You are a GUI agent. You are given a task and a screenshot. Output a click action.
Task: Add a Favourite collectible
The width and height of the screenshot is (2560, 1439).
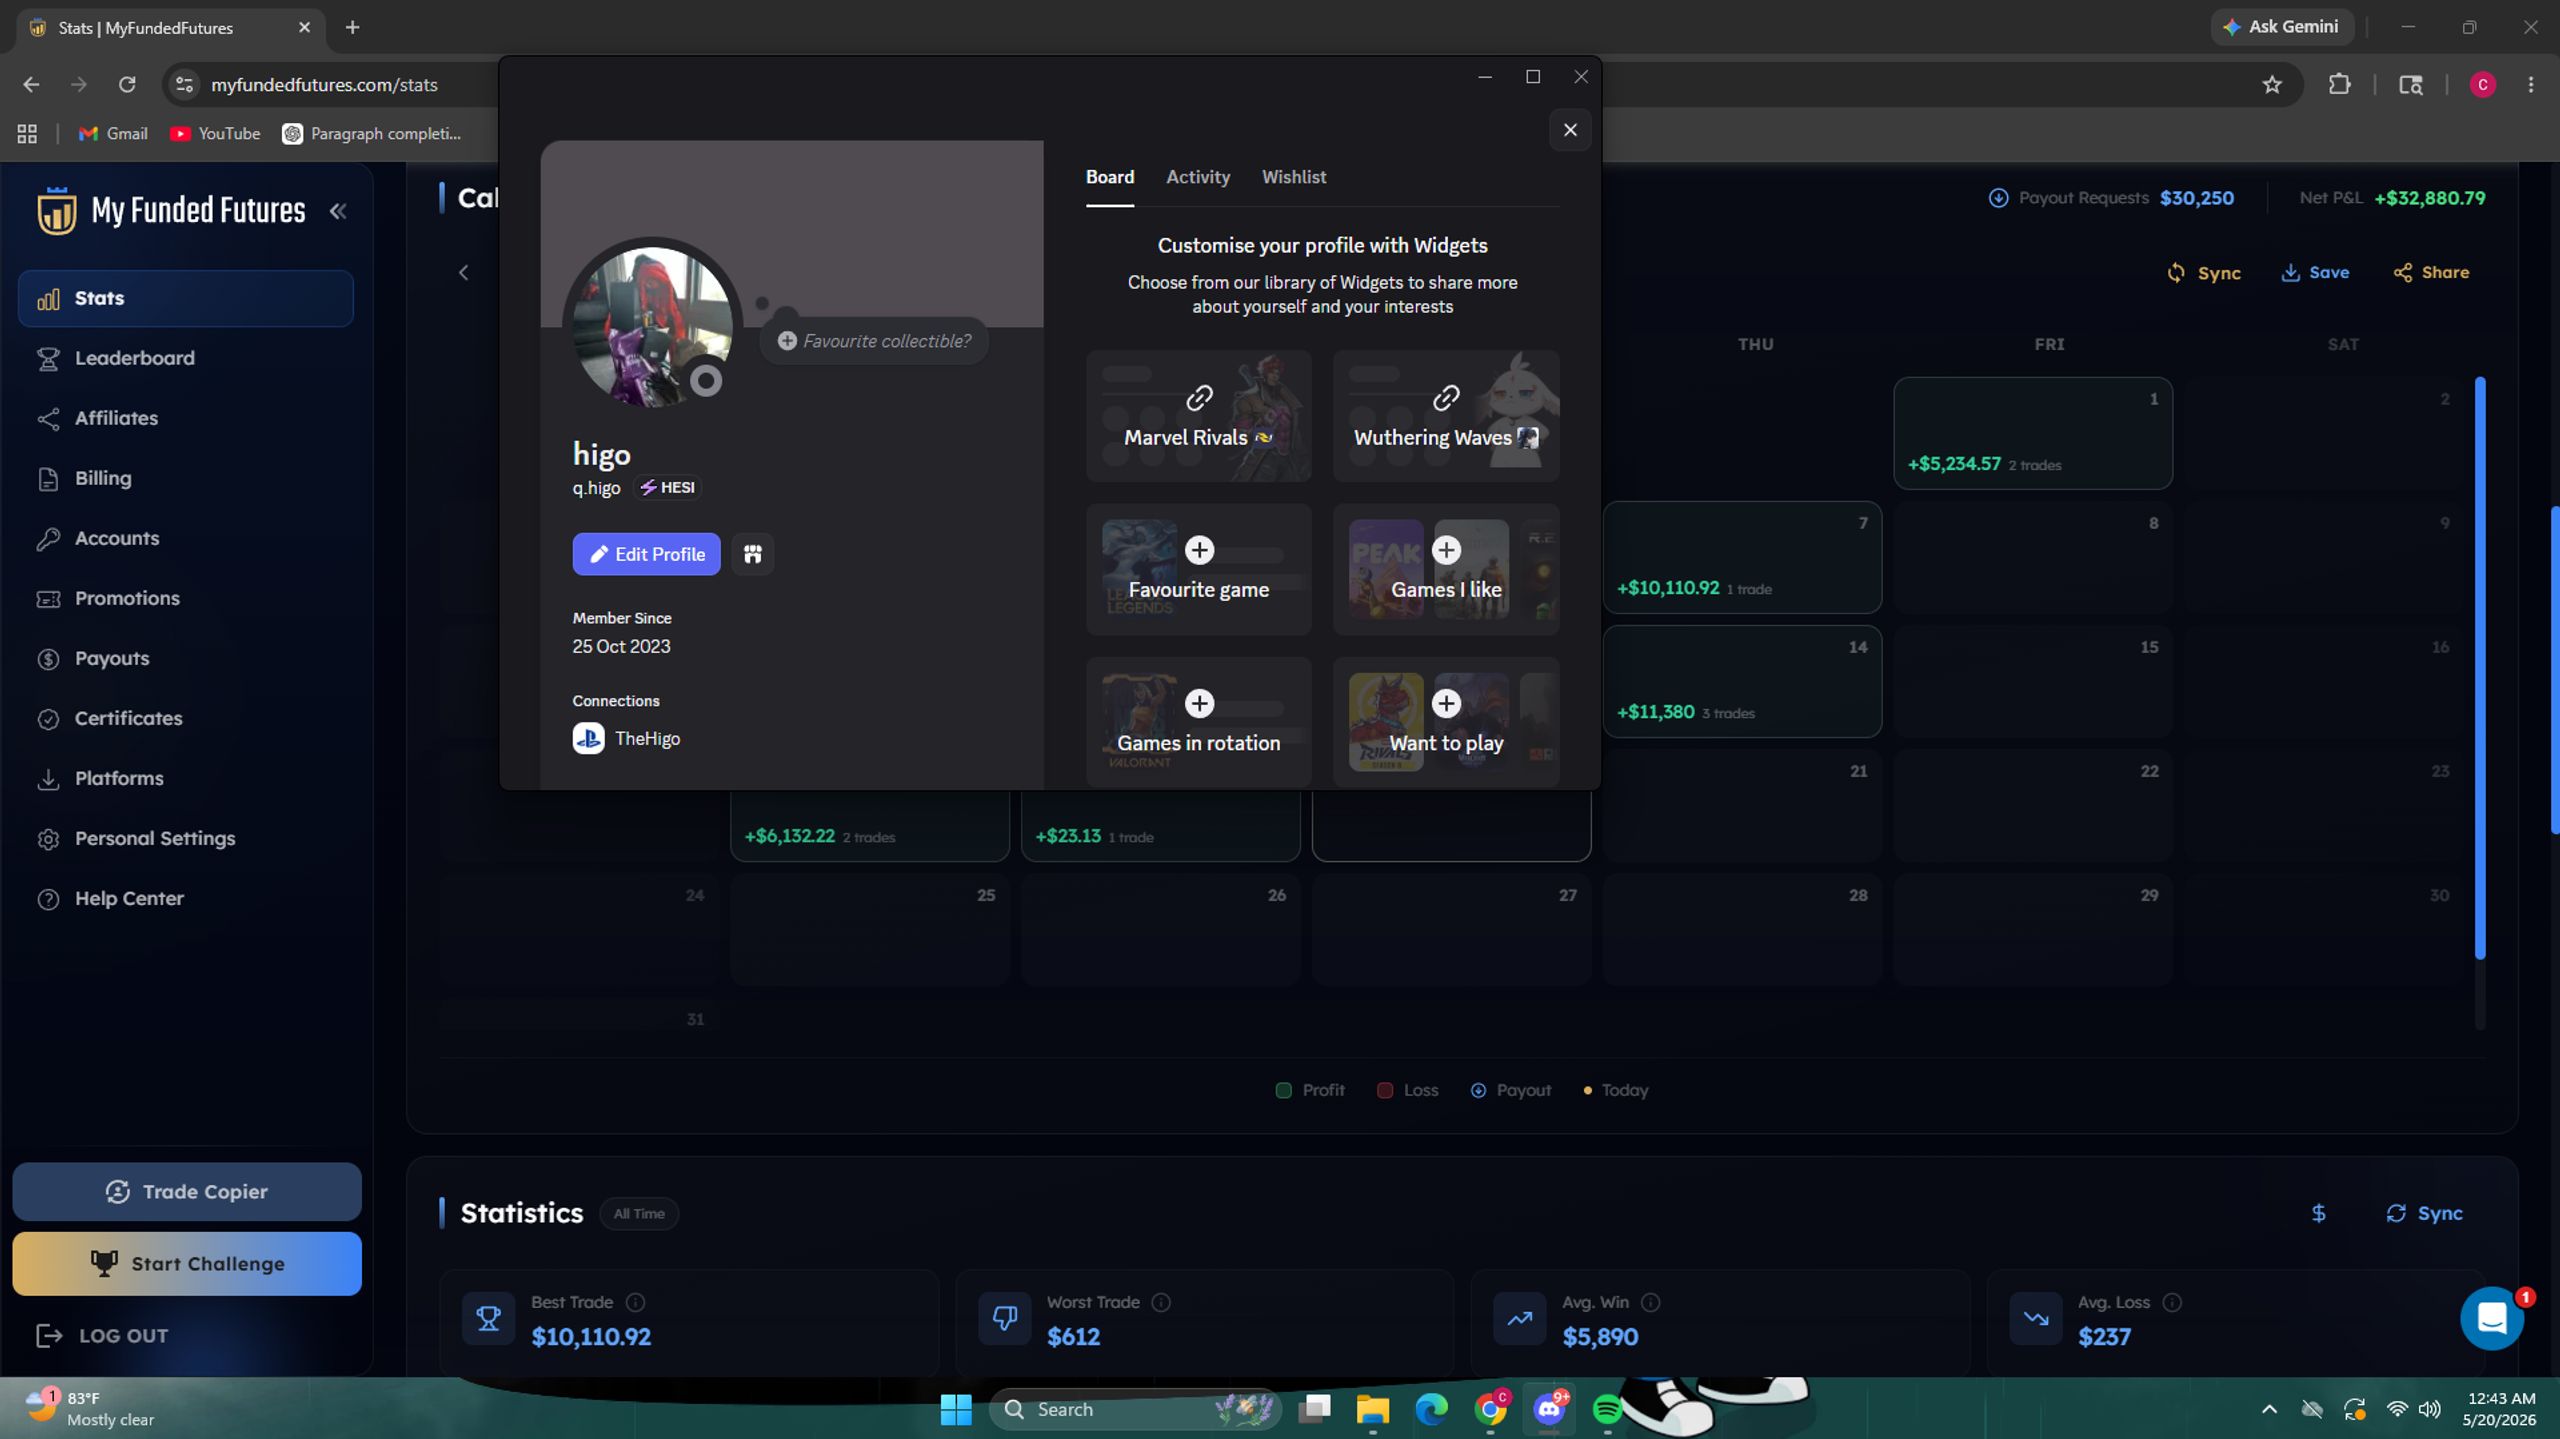(x=875, y=341)
